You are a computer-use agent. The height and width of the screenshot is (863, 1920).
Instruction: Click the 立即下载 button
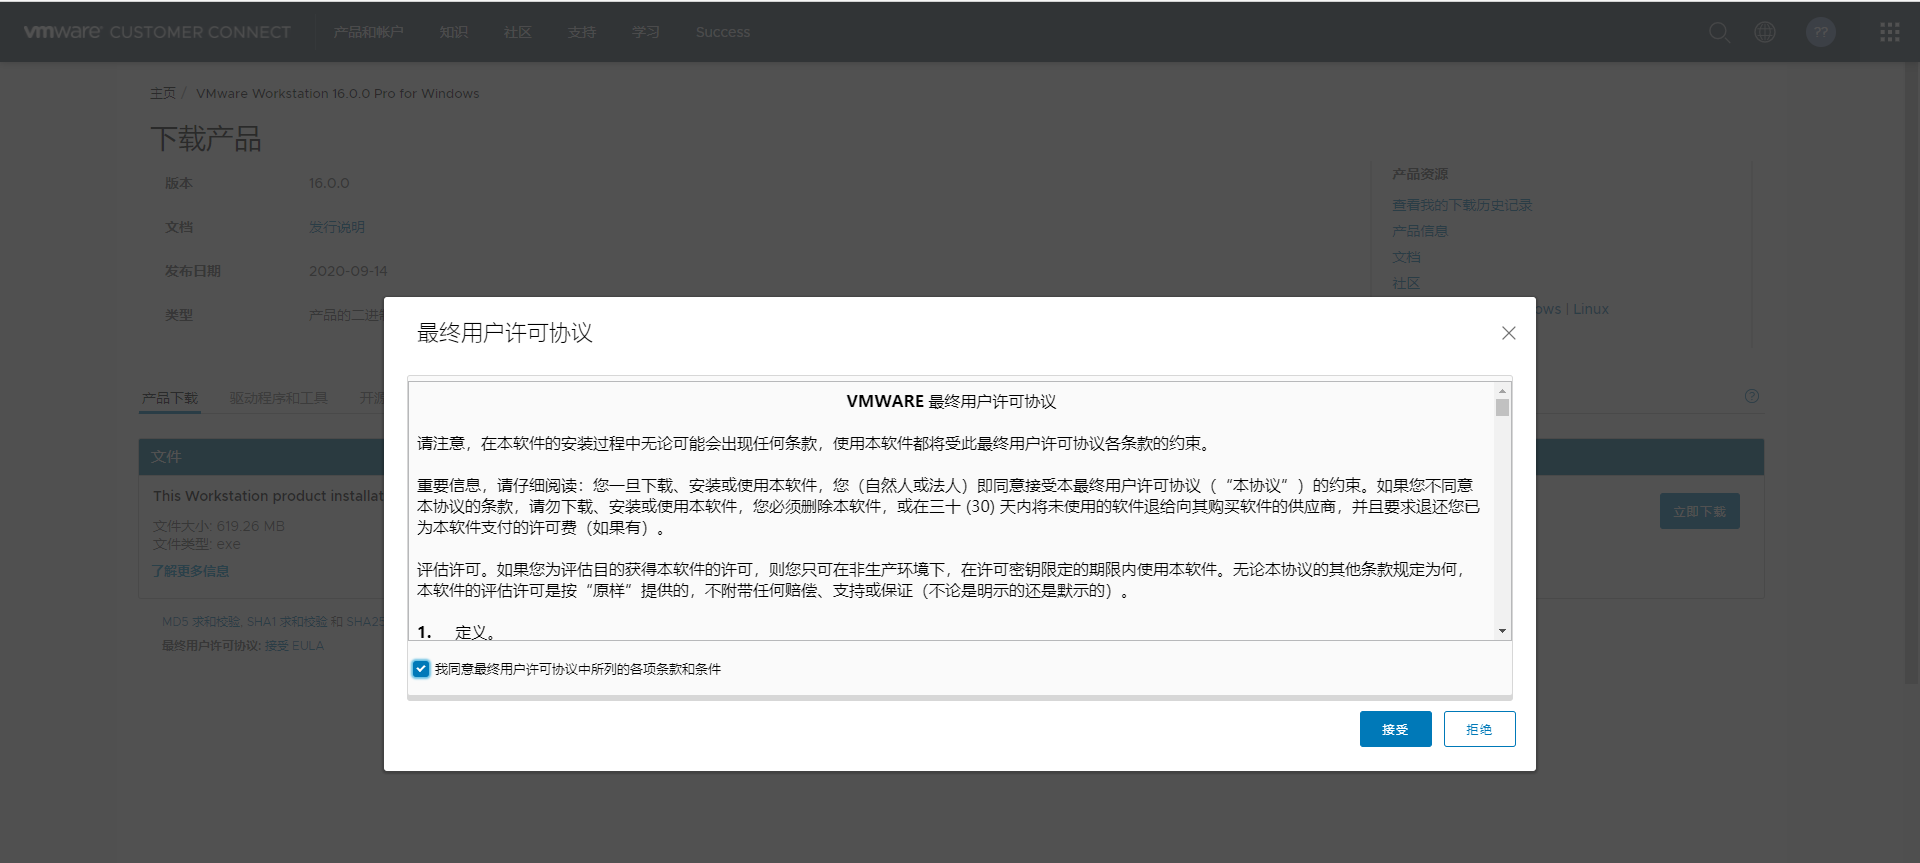(x=1700, y=511)
